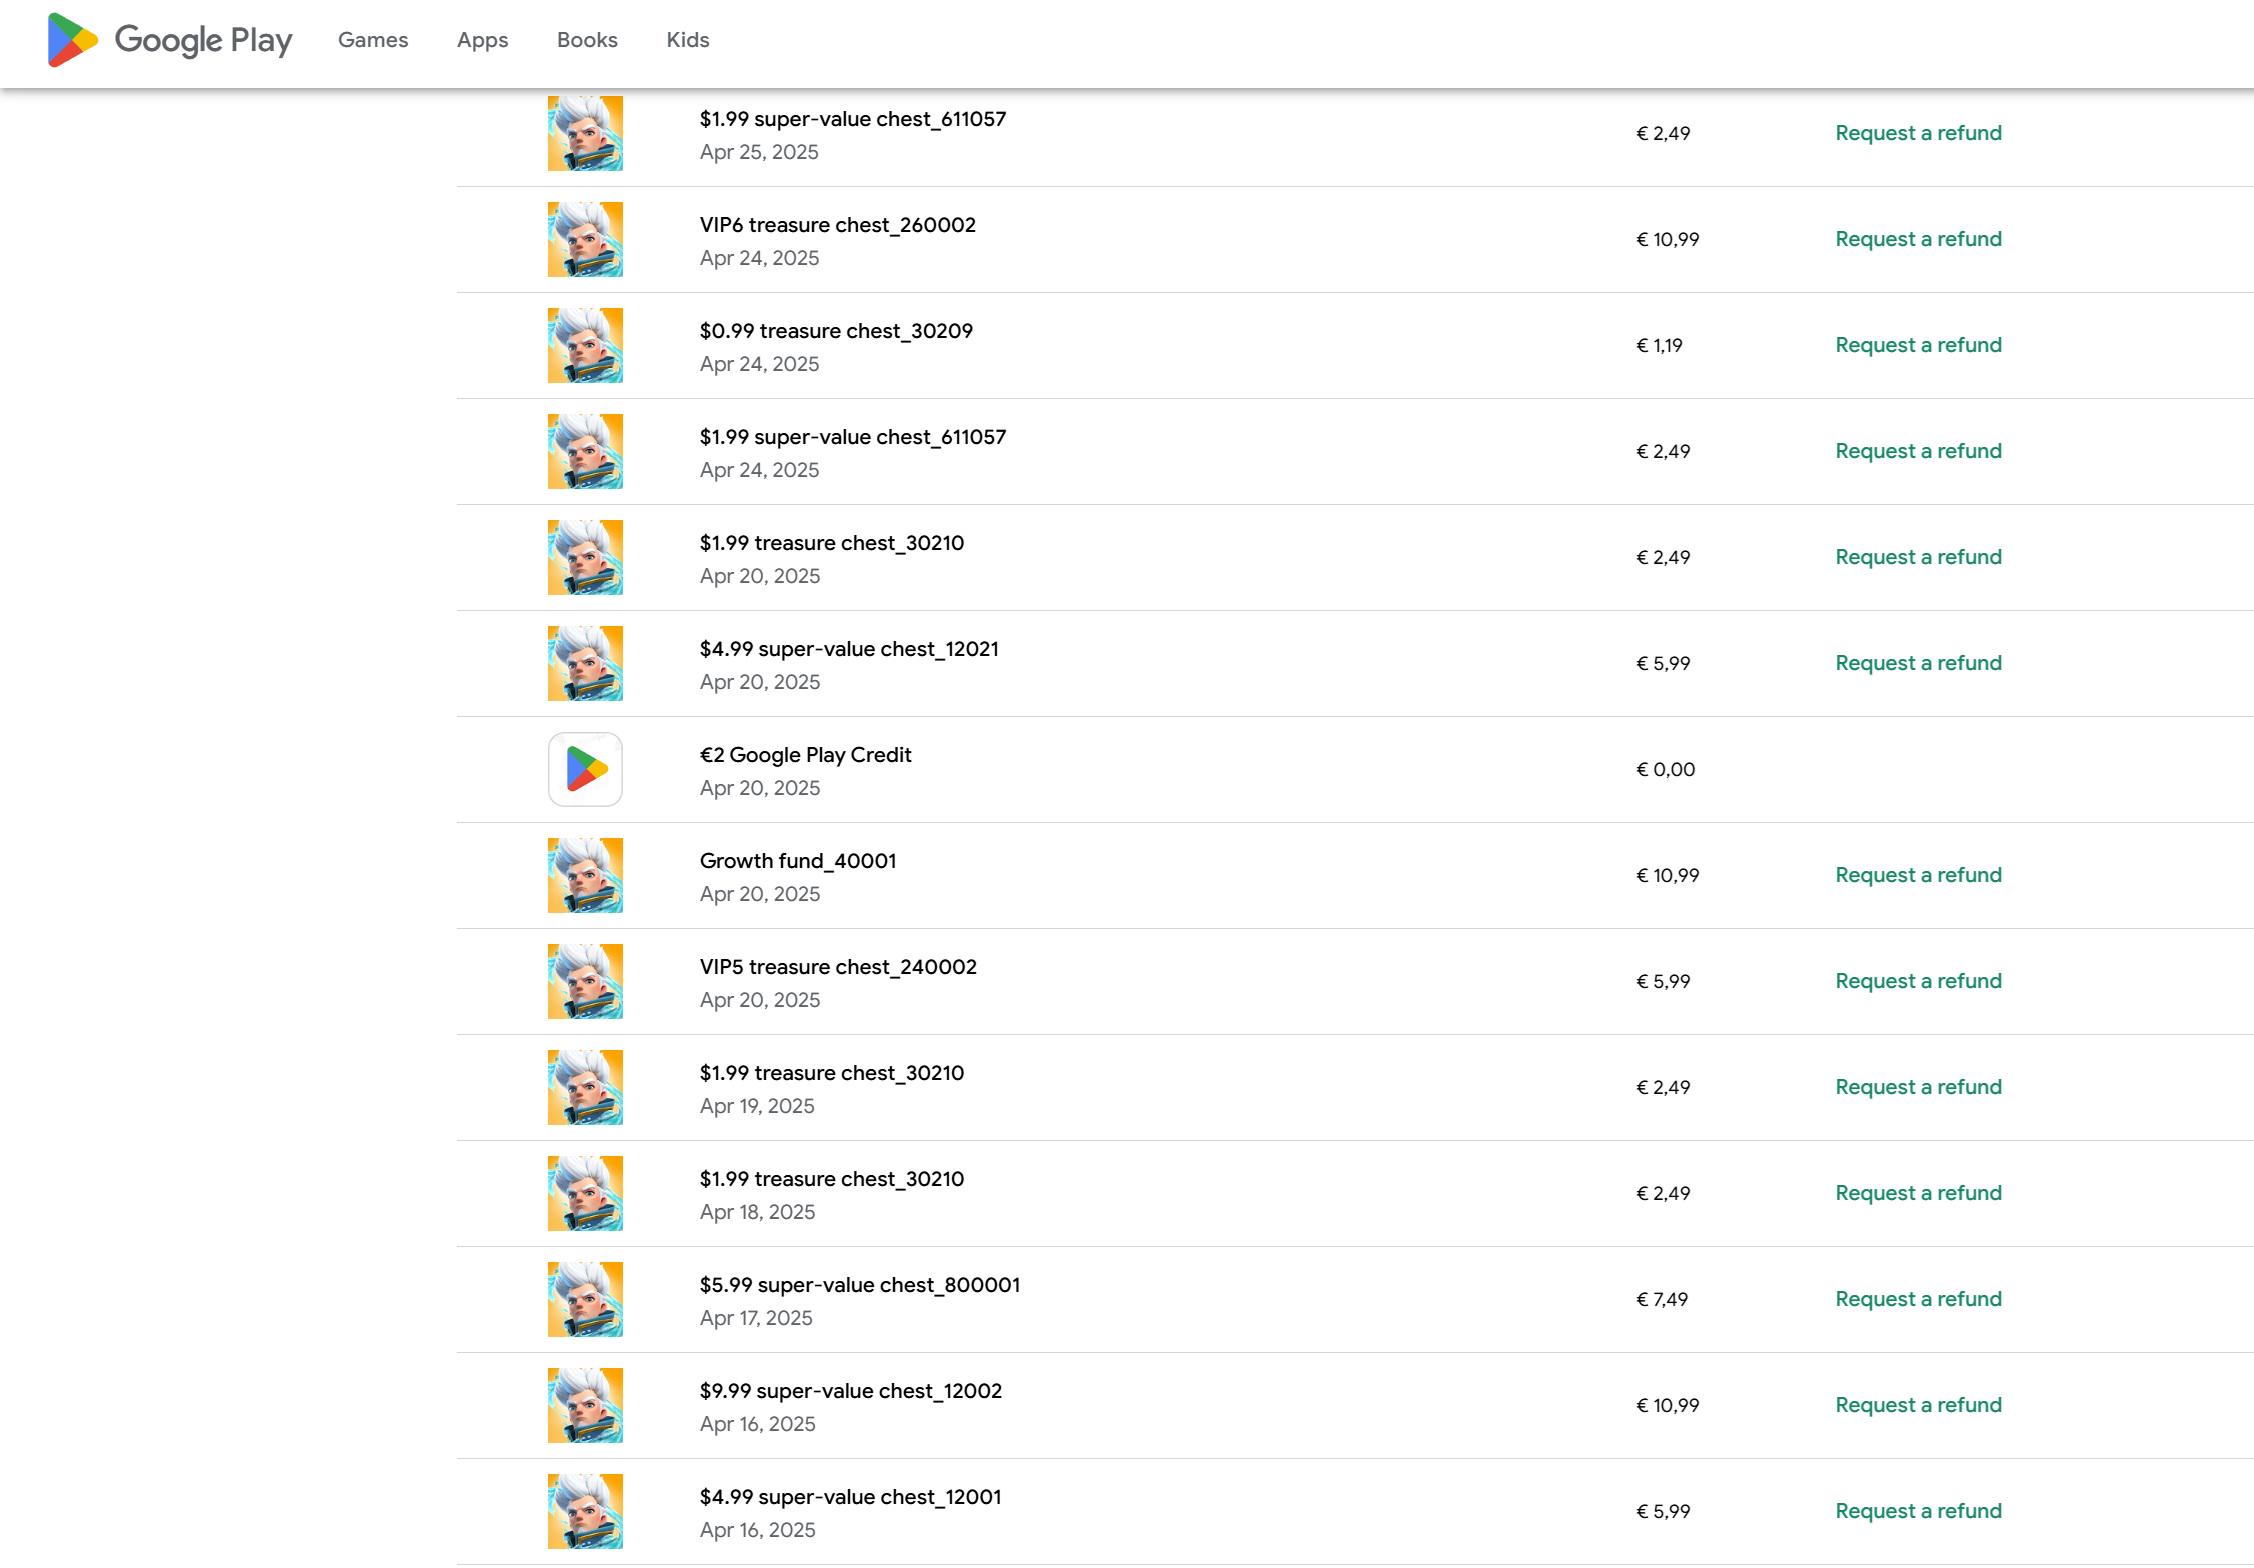Open the $9.99 super-value chest_12002 title
The width and height of the screenshot is (2254, 1568).
850,1391
